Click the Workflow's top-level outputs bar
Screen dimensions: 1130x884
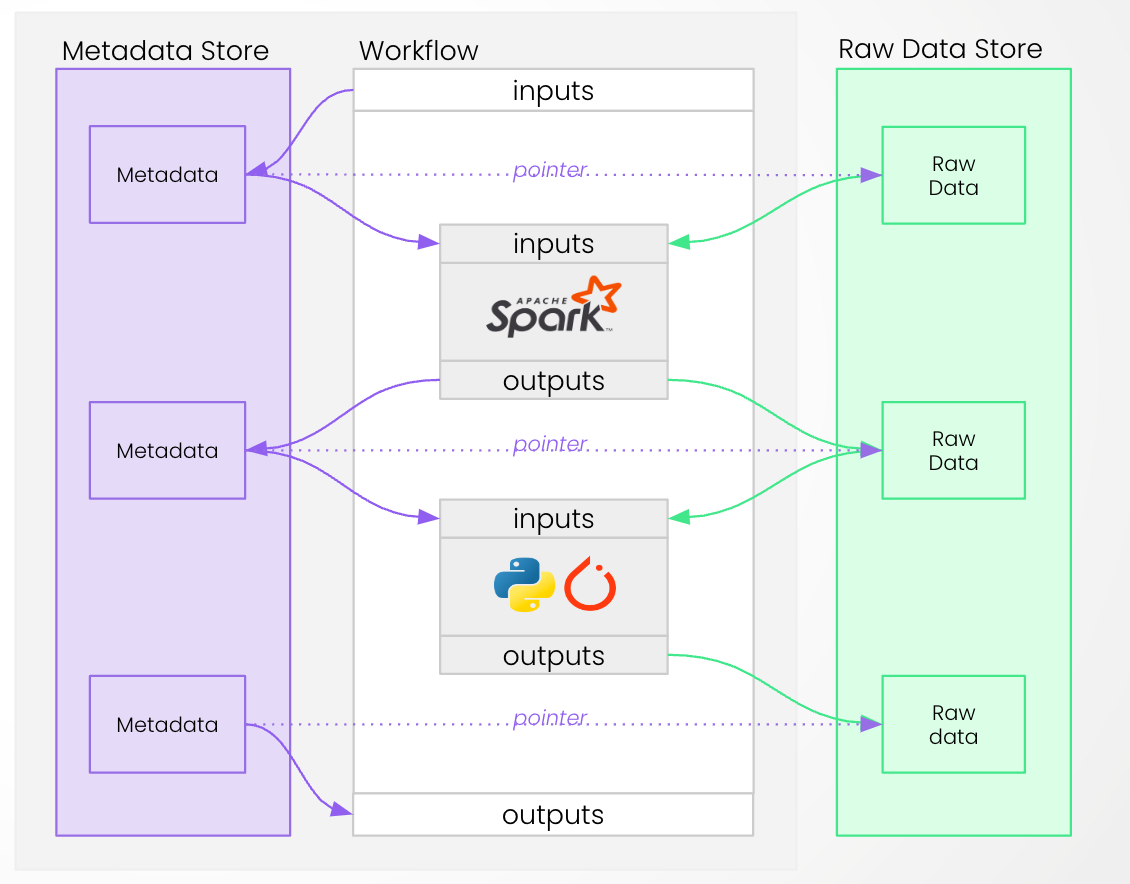click(553, 815)
